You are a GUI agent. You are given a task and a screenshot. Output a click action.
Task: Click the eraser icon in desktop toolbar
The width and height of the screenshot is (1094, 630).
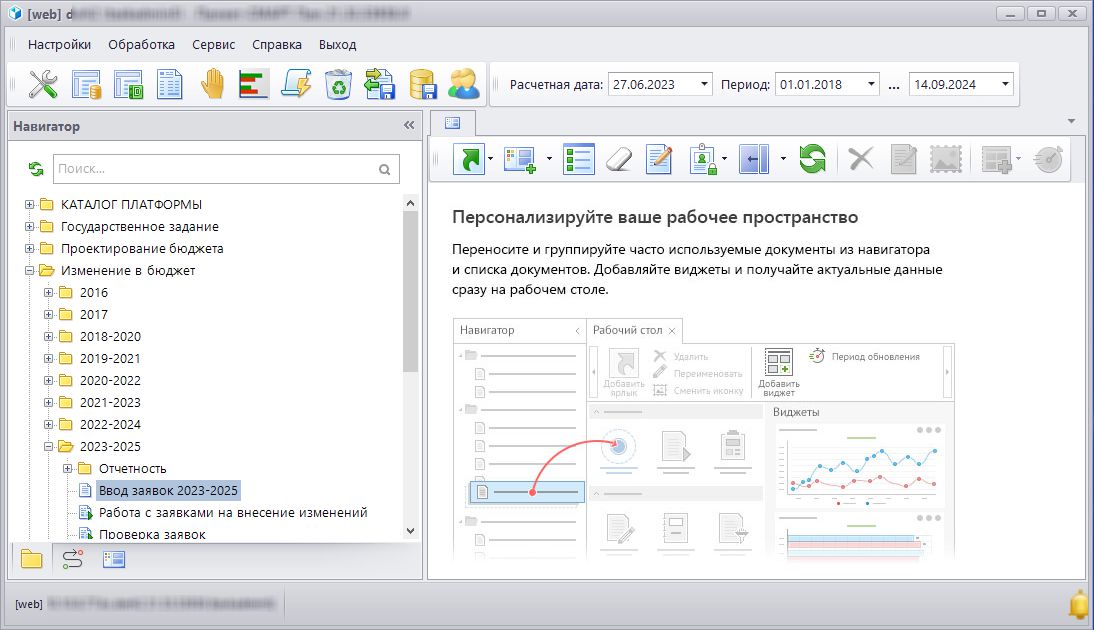point(620,159)
